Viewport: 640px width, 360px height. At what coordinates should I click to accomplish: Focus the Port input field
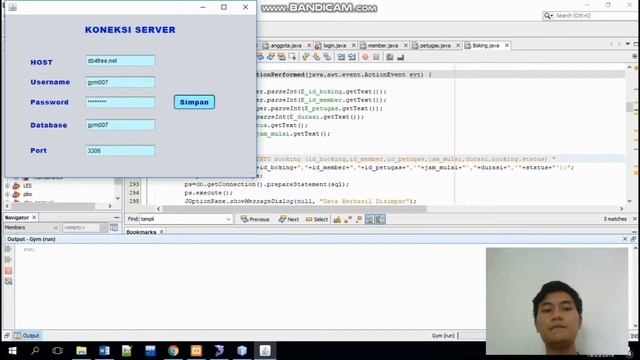[120, 151]
